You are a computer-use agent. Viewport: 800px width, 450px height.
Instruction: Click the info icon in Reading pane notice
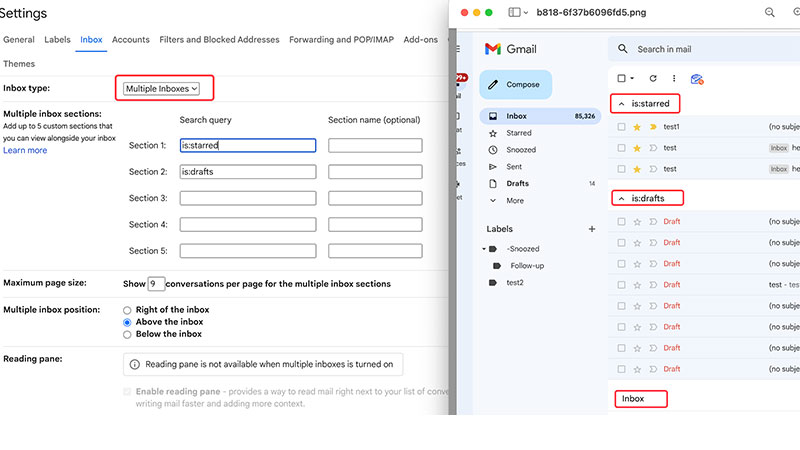point(135,365)
